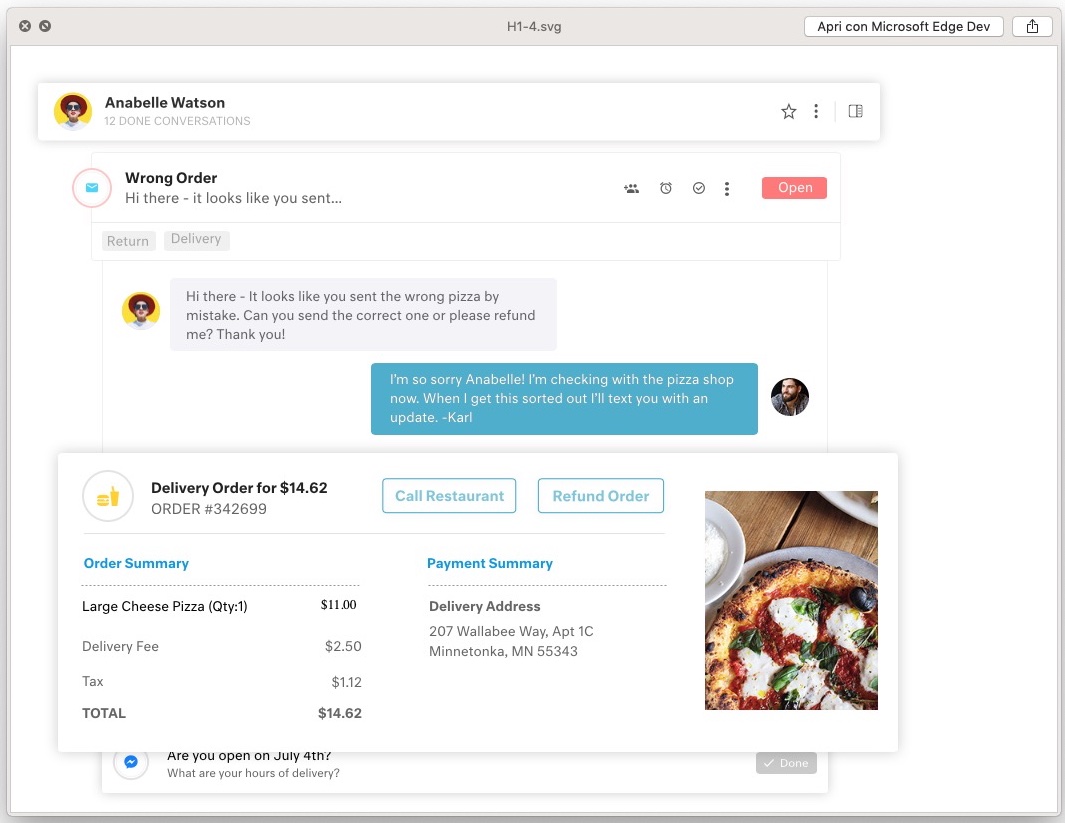Click the share icon in title bar

pyautogui.click(x=1032, y=26)
